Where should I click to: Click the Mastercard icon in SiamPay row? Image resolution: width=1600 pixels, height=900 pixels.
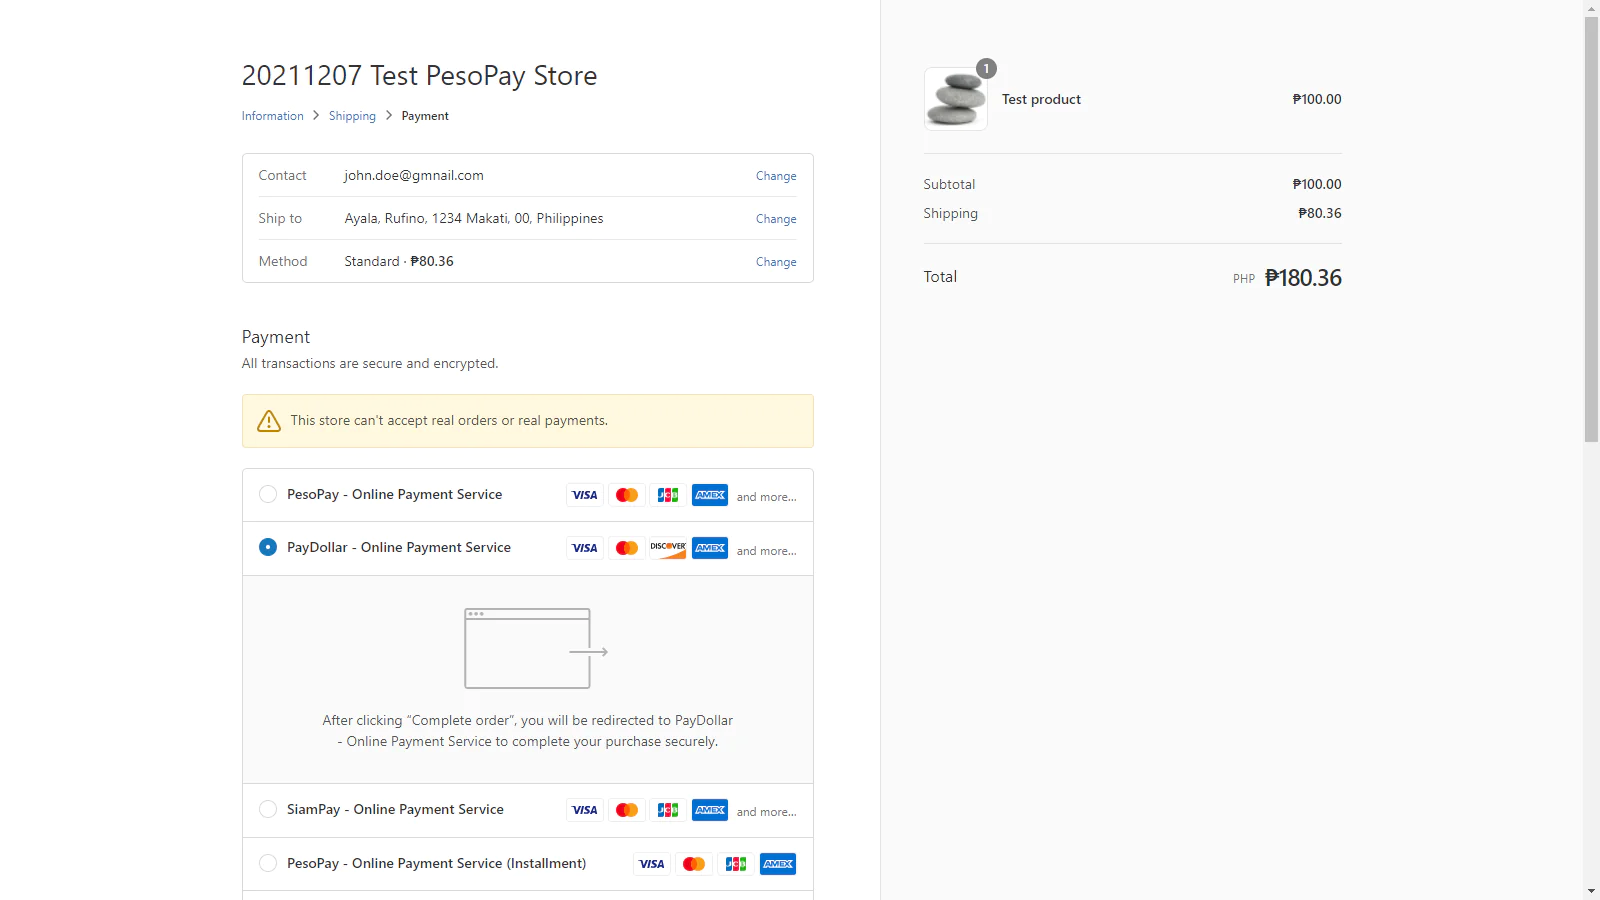pos(627,810)
